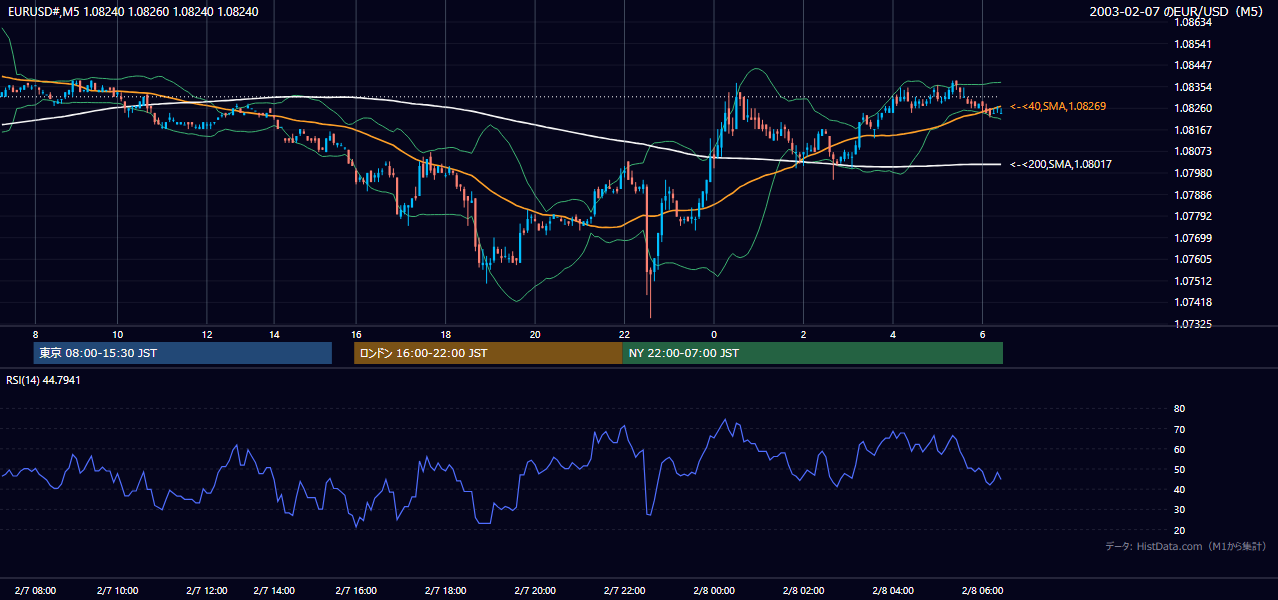
Task: Click the orange 40 SMA 1.08269 label
Action: click(1058, 106)
